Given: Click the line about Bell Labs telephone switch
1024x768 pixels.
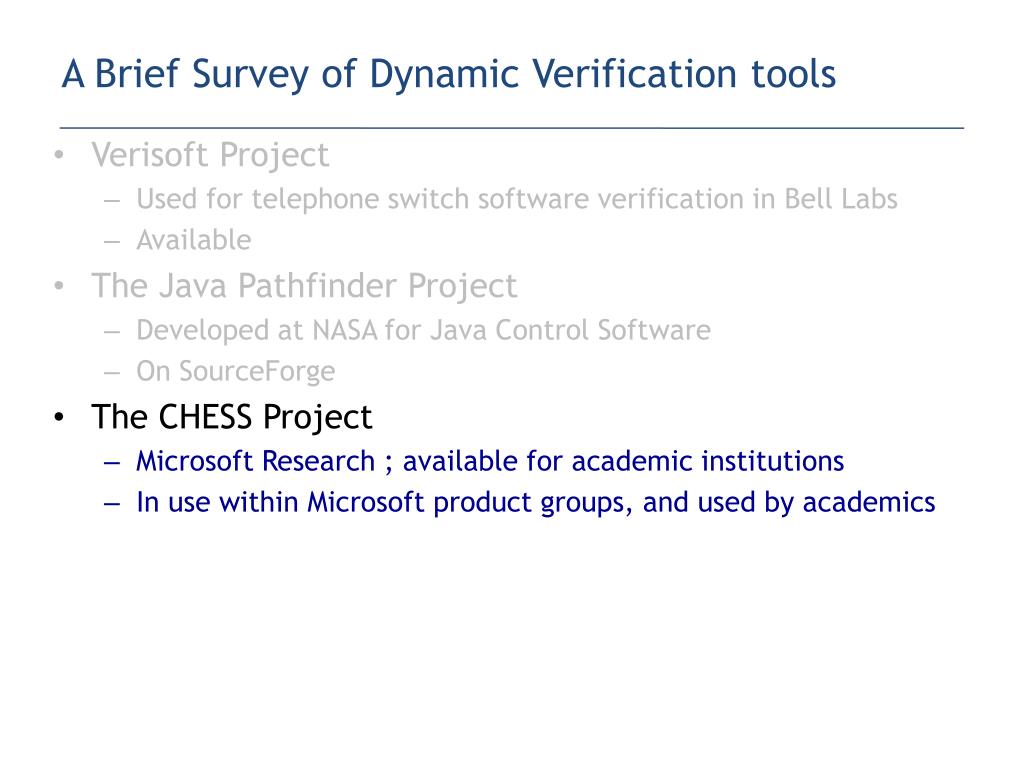Looking at the screenshot, I should [516, 199].
